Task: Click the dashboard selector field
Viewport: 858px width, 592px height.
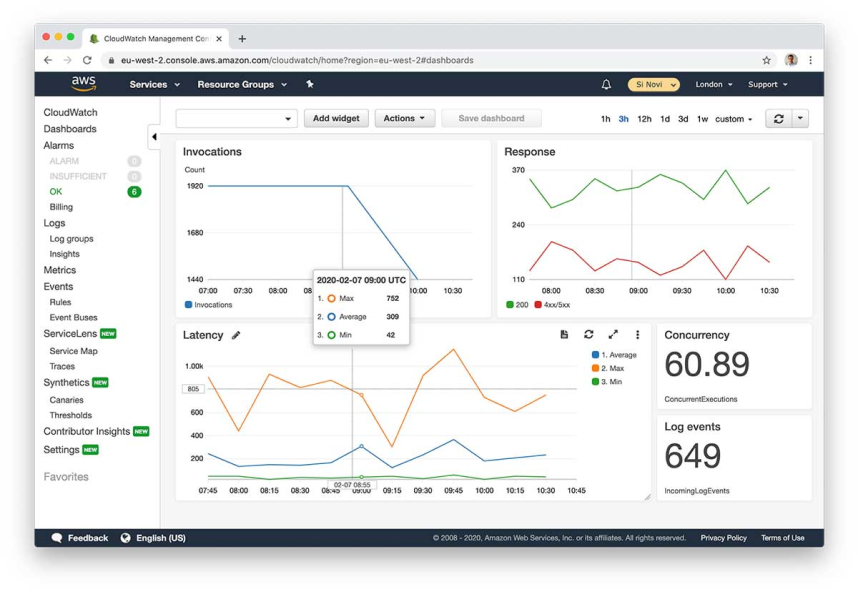Action: [237, 118]
